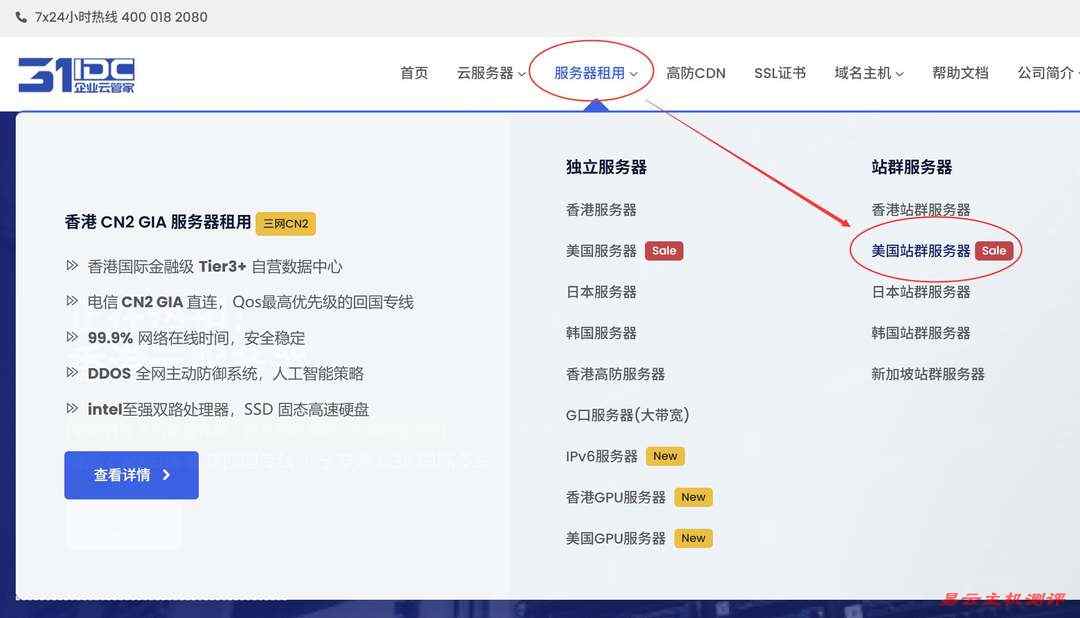
Task: Expand the 公司简介 dropdown
Action: (x=1046, y=74)
